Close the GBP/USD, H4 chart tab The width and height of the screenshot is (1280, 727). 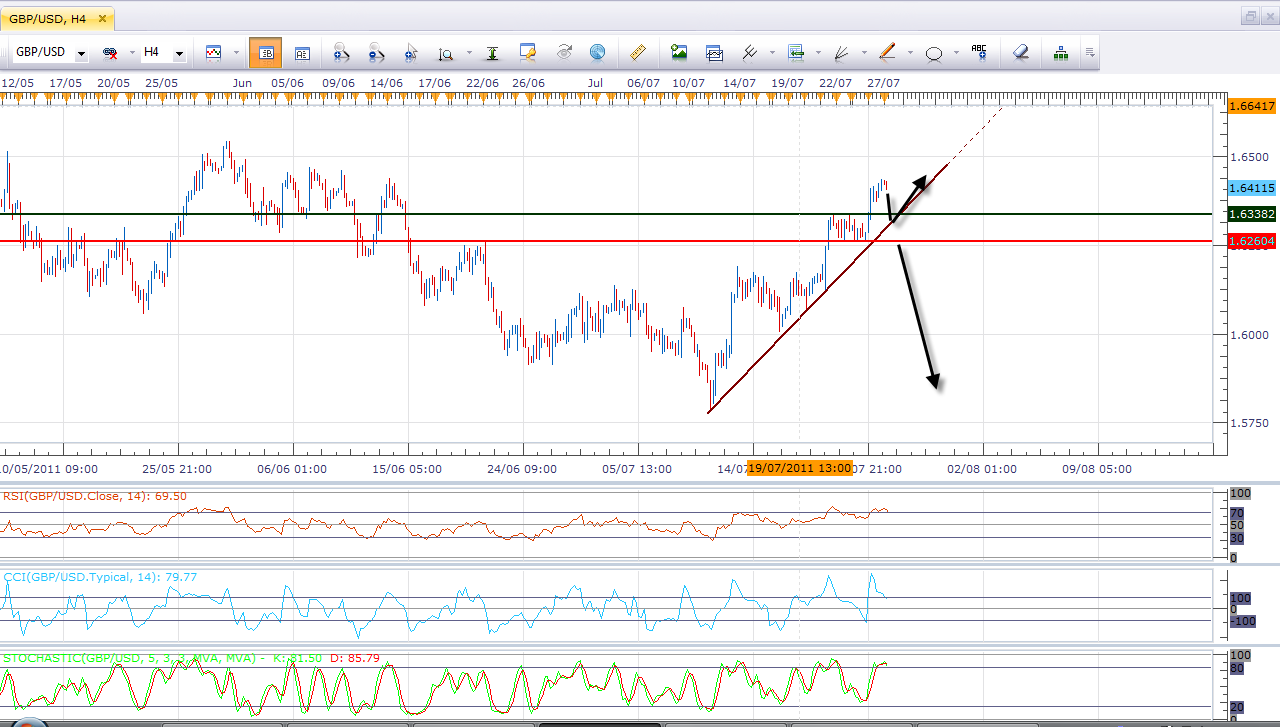pos(102,19)
